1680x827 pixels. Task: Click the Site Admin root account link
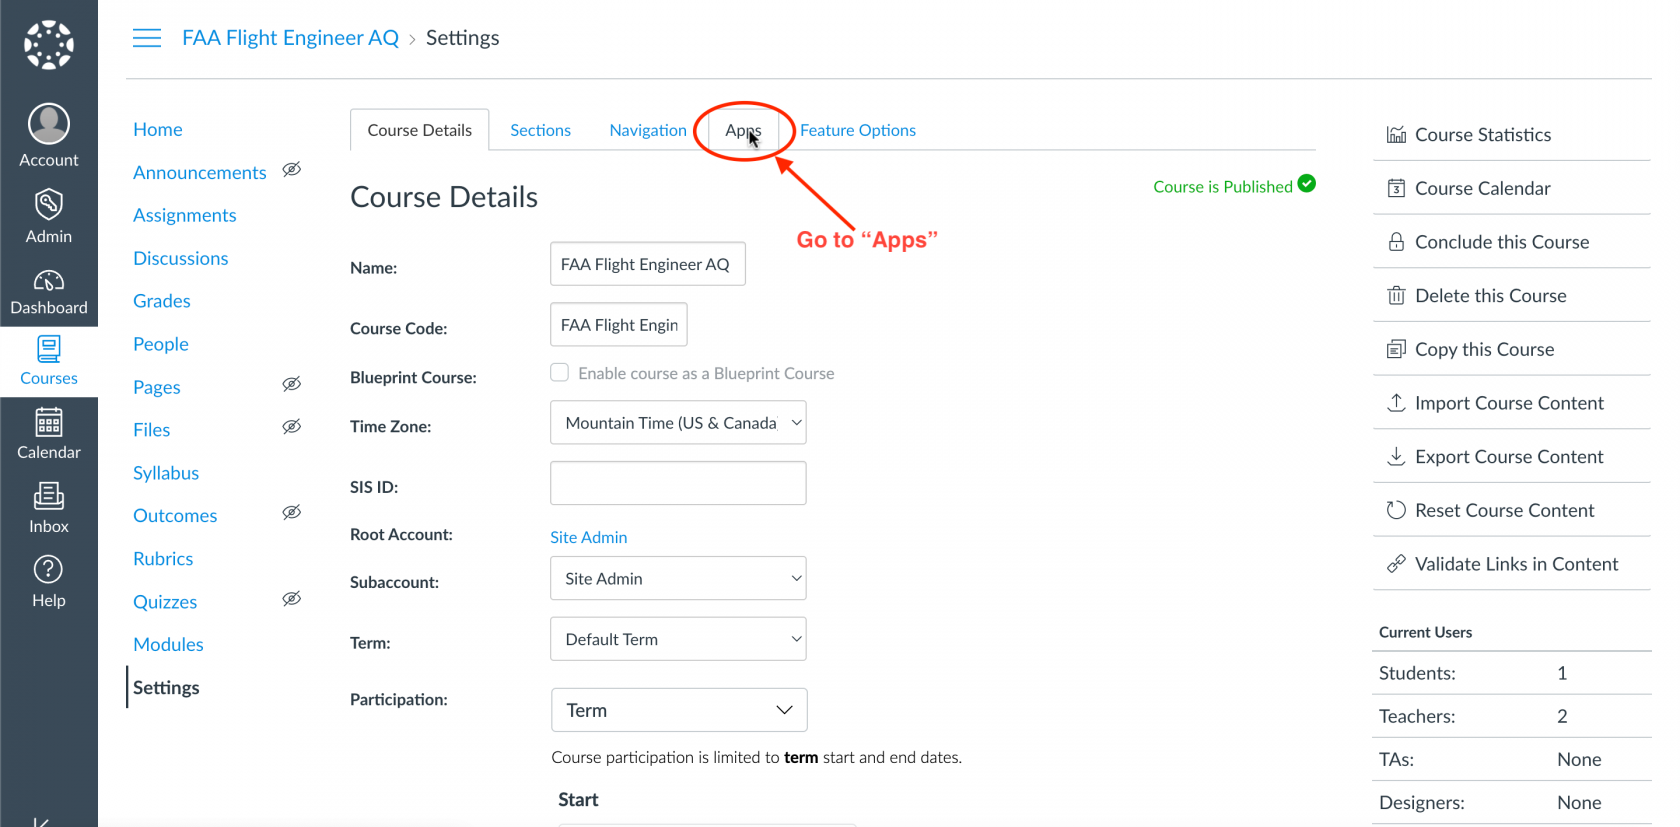589,537
